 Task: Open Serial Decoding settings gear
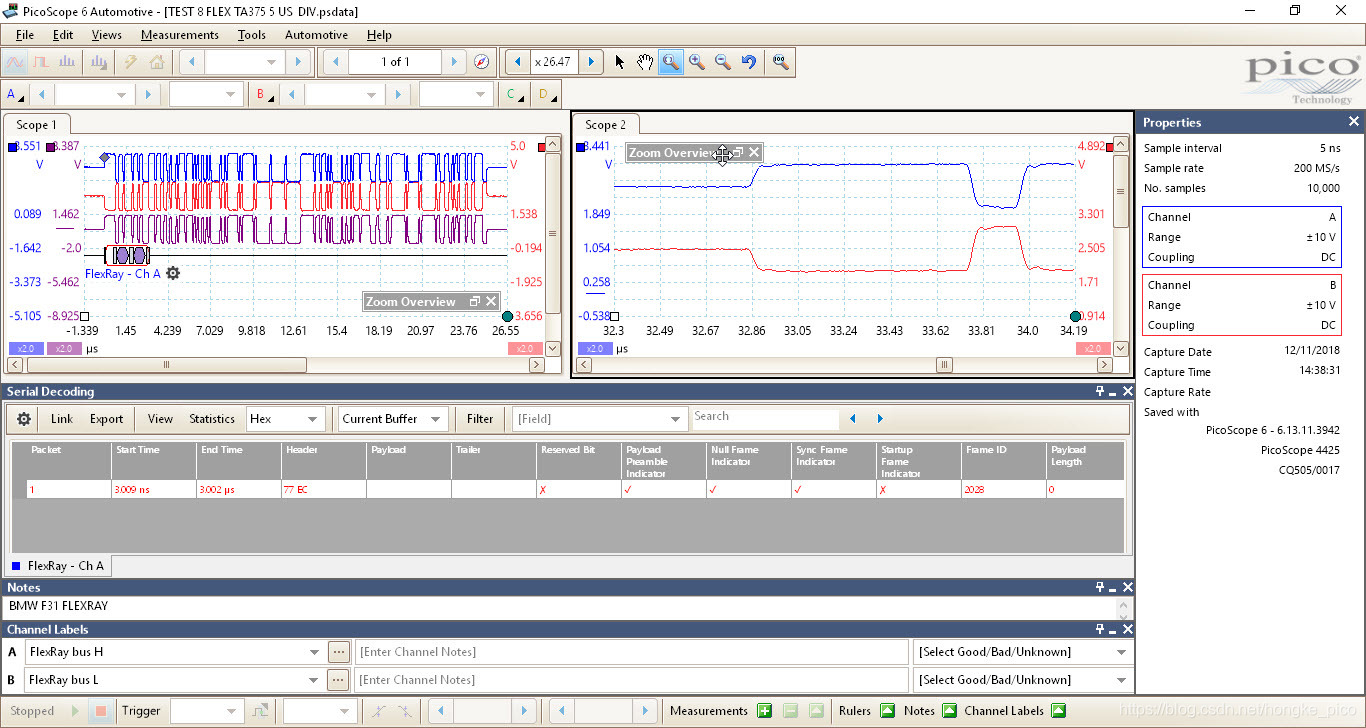(x=24, y=419)
